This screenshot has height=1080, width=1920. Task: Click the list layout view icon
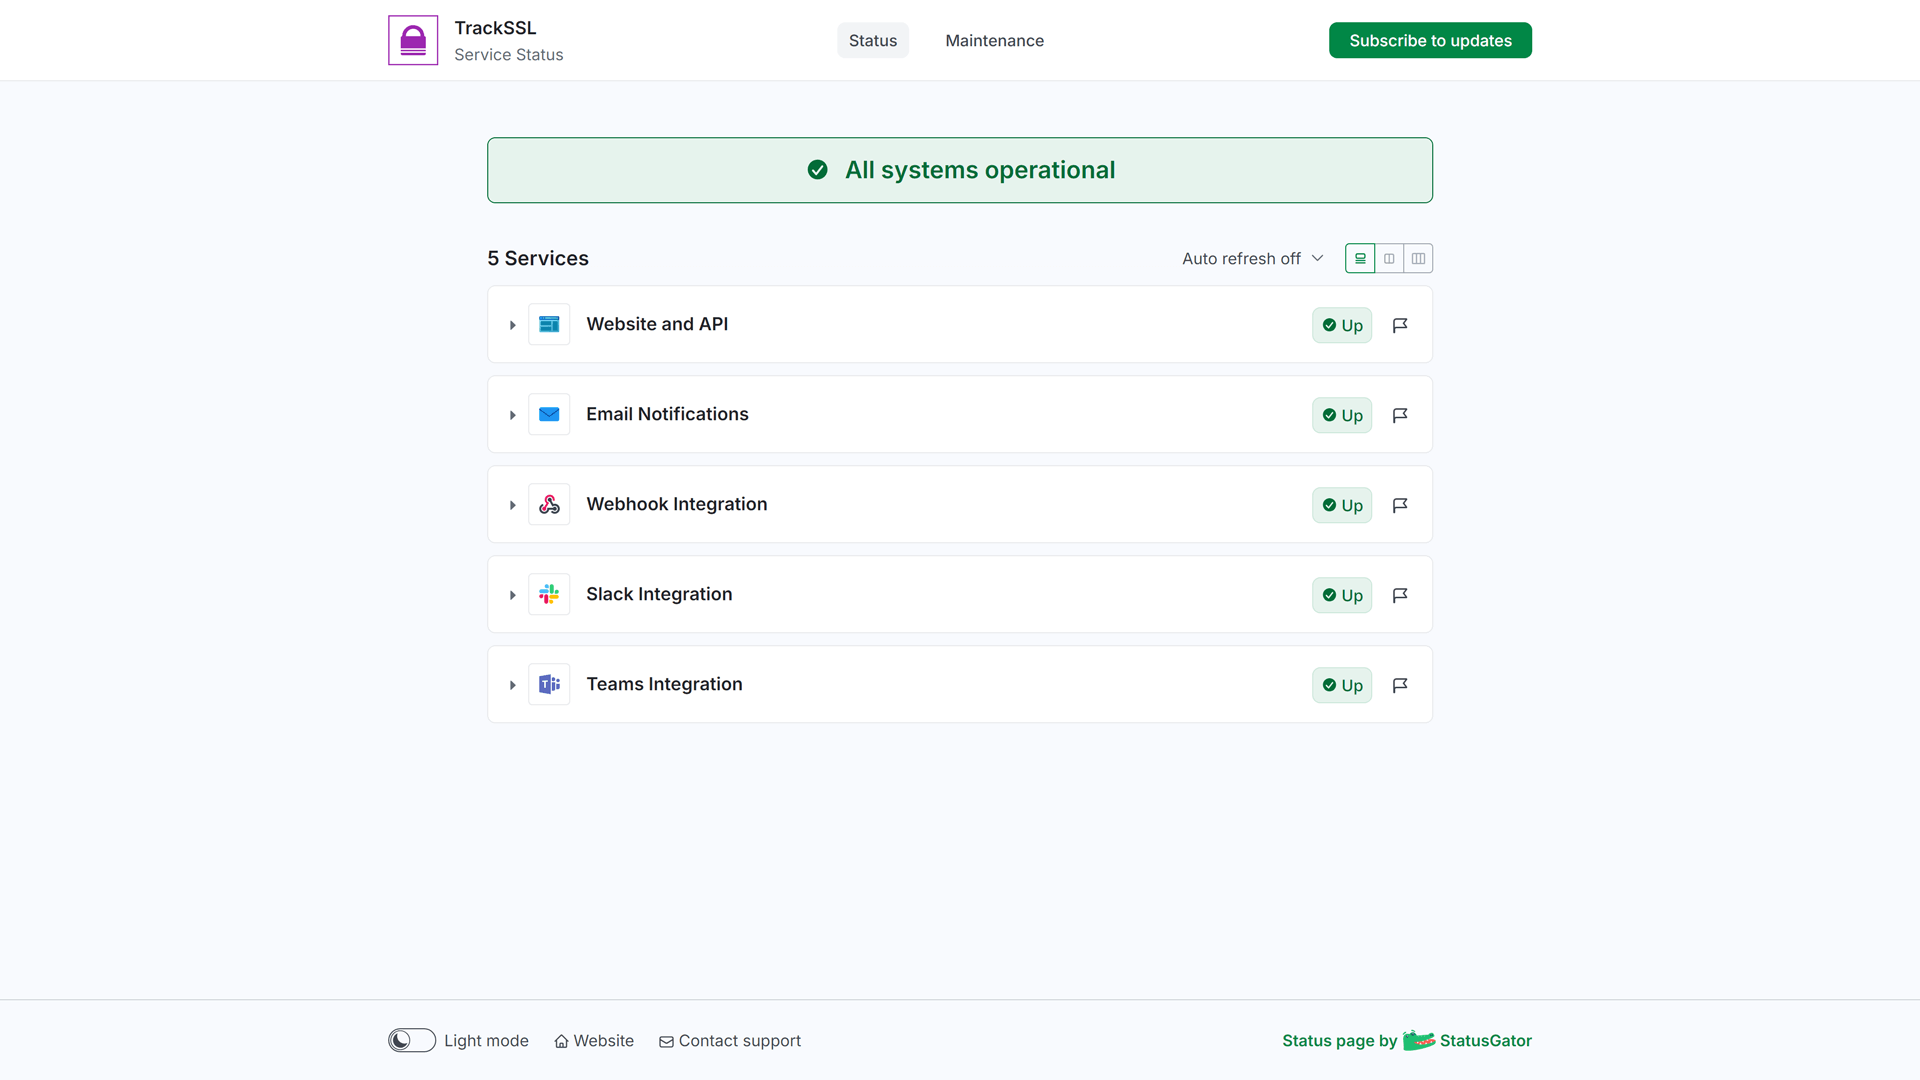click(1359, 258)
